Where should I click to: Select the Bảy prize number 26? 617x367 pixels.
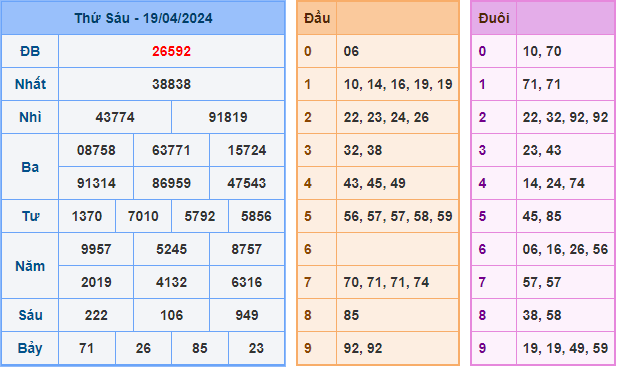143,349
